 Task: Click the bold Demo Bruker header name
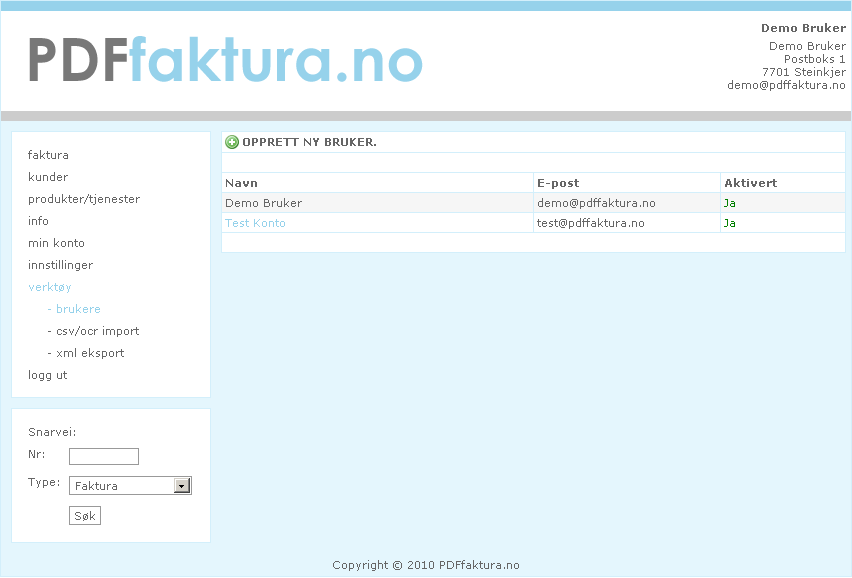tap(803, 28)
